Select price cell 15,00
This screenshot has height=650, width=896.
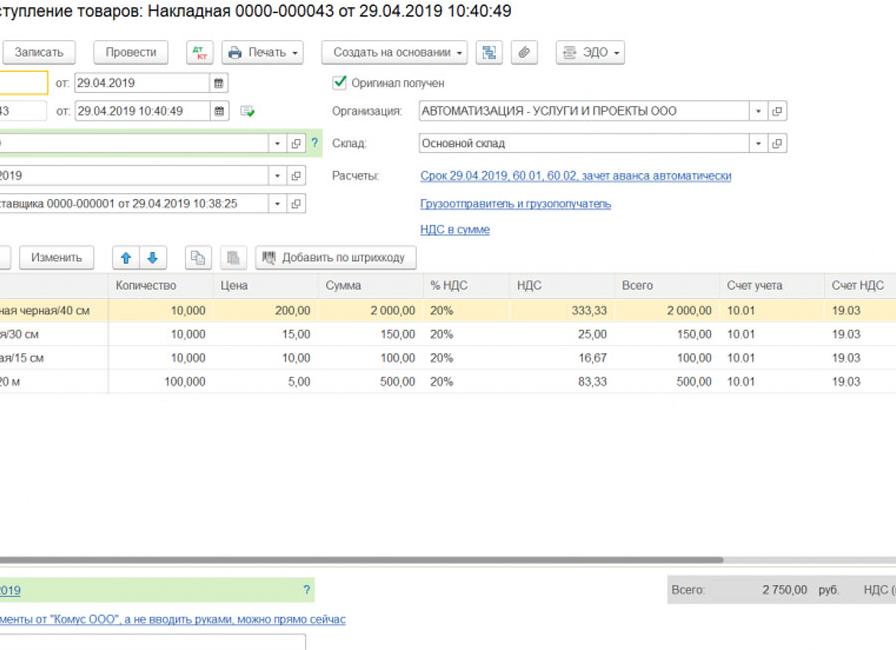tap(265, 335)
